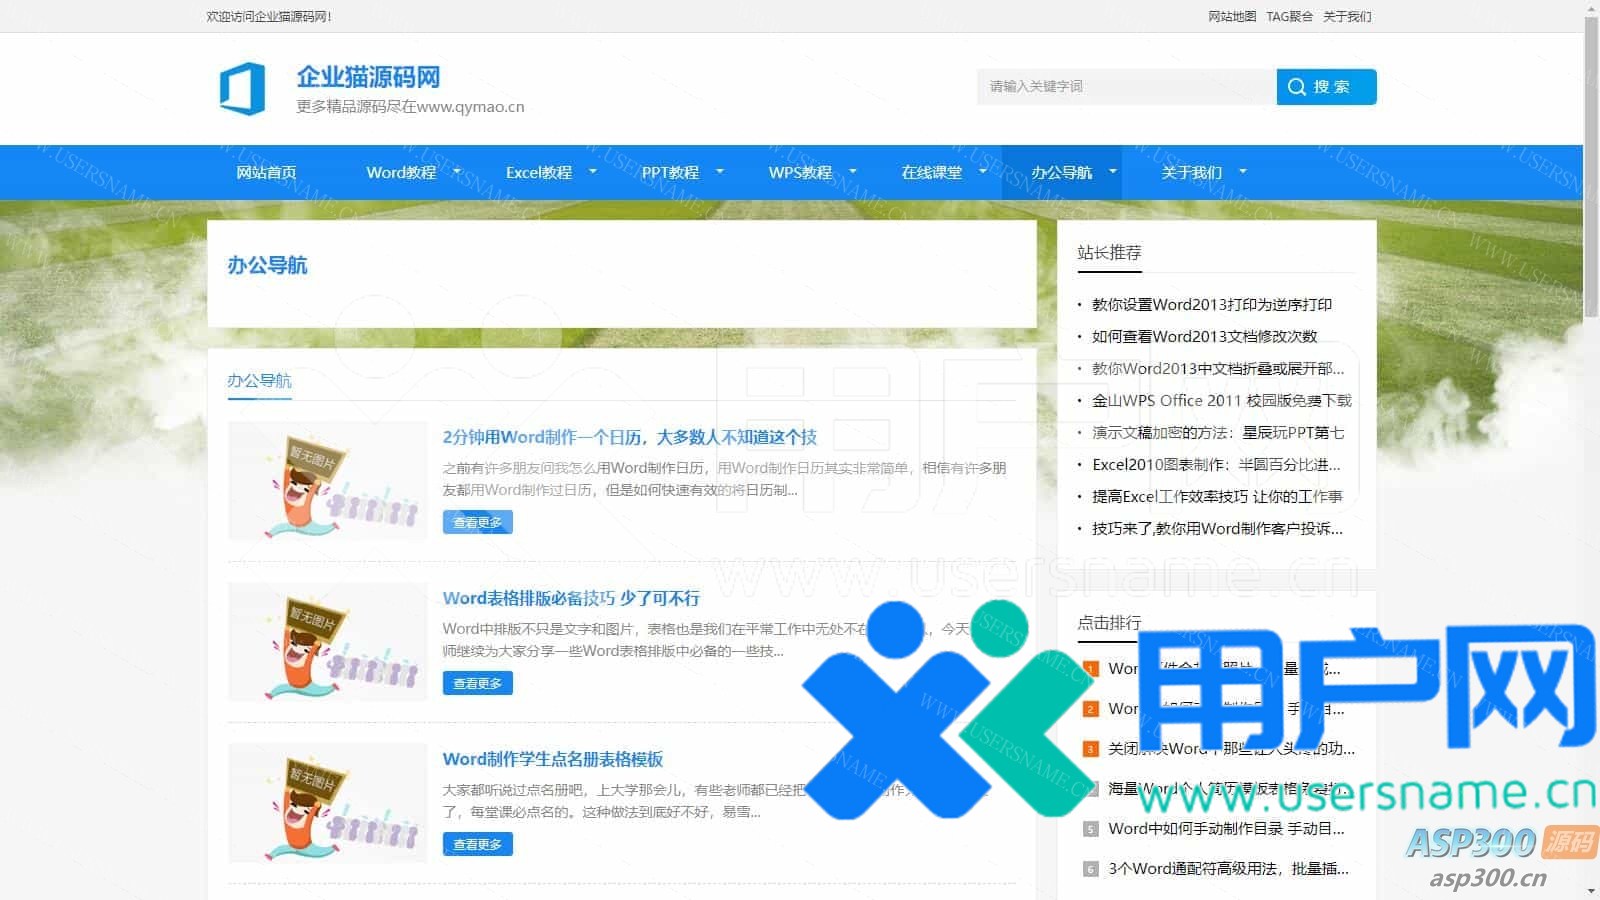The height and width of the screenshot is (900, 1600).
Task: Select the 网站首页 menu item
Action: pyautogui.click(x=265, y=172)
